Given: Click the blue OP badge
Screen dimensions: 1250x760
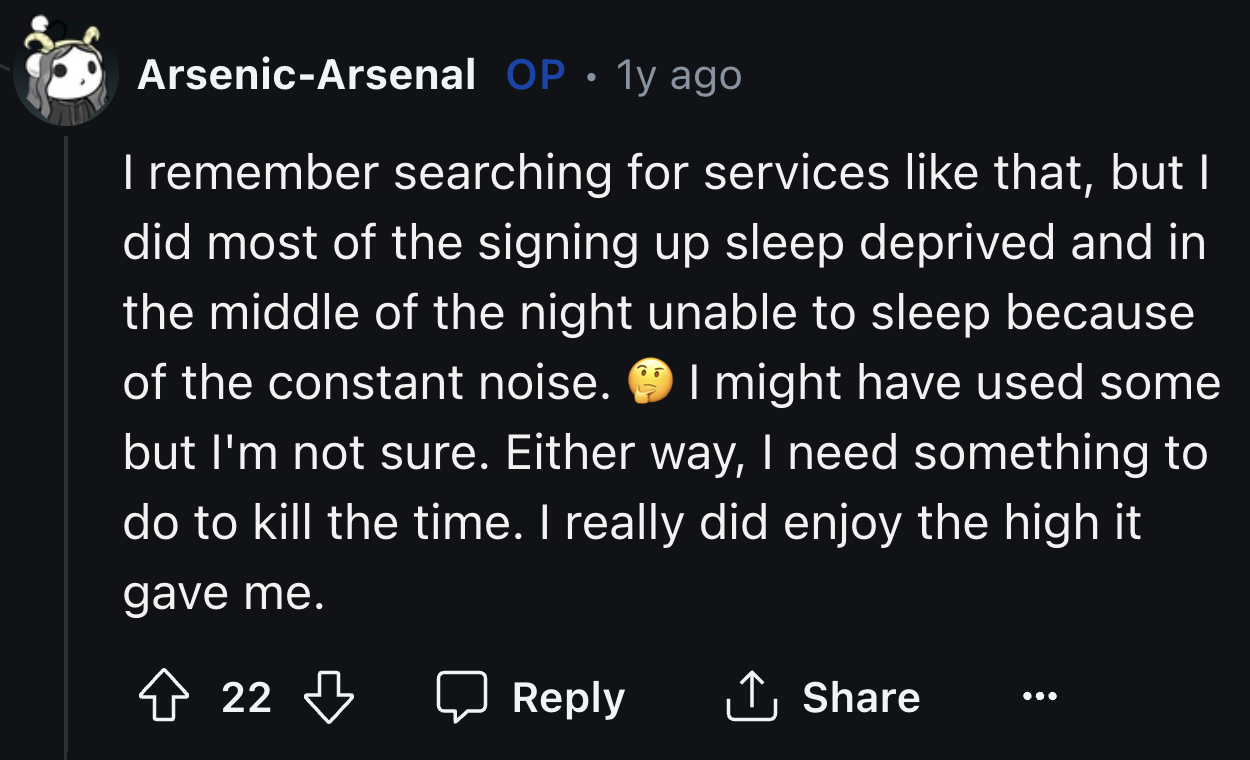Looking at the screenshot, I should pos(535,75).
